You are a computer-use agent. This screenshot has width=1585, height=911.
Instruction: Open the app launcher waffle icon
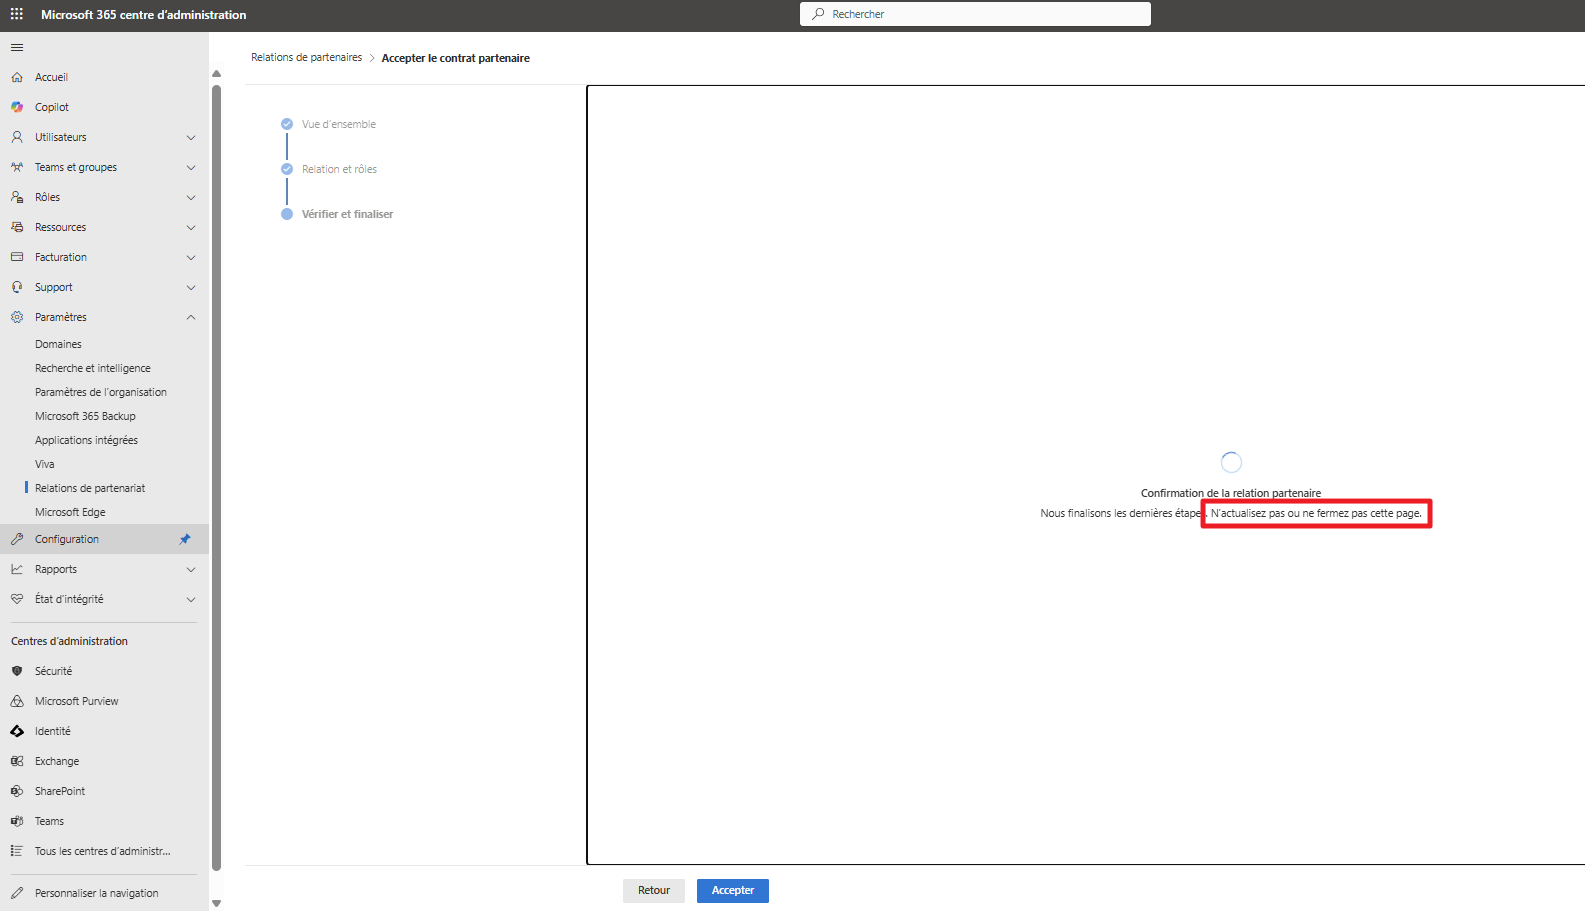tap(17, 14)
